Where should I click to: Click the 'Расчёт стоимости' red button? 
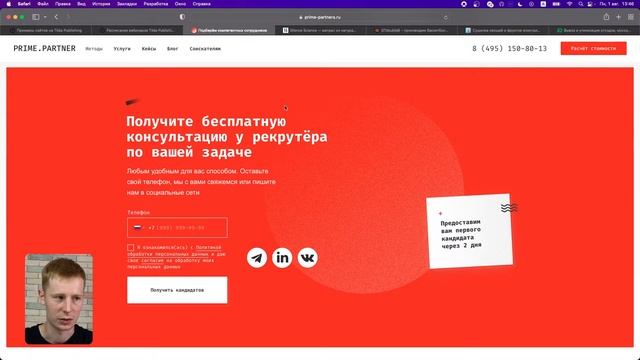coord(593,48)
